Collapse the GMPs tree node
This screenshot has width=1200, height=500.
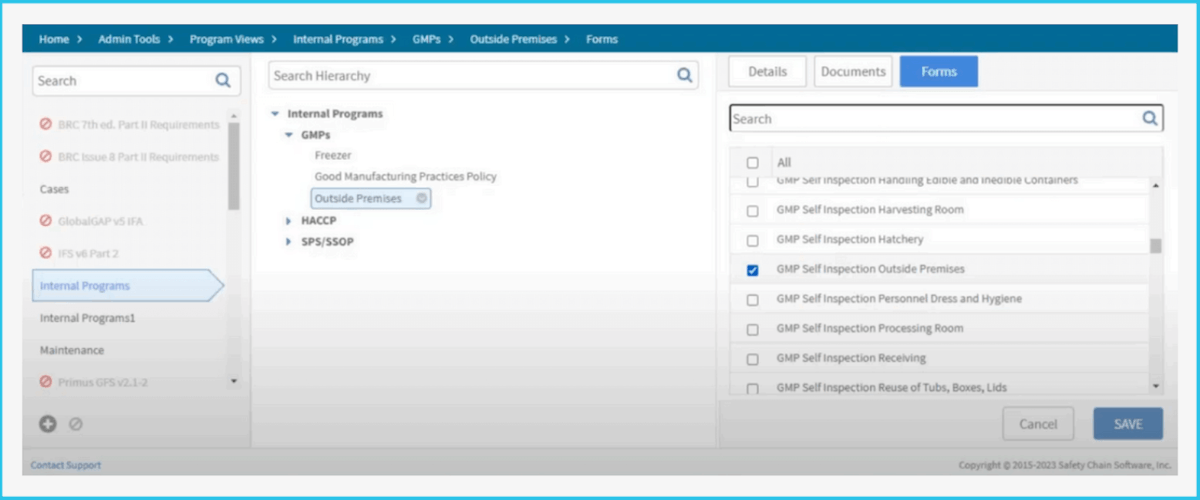pos(289,134)
